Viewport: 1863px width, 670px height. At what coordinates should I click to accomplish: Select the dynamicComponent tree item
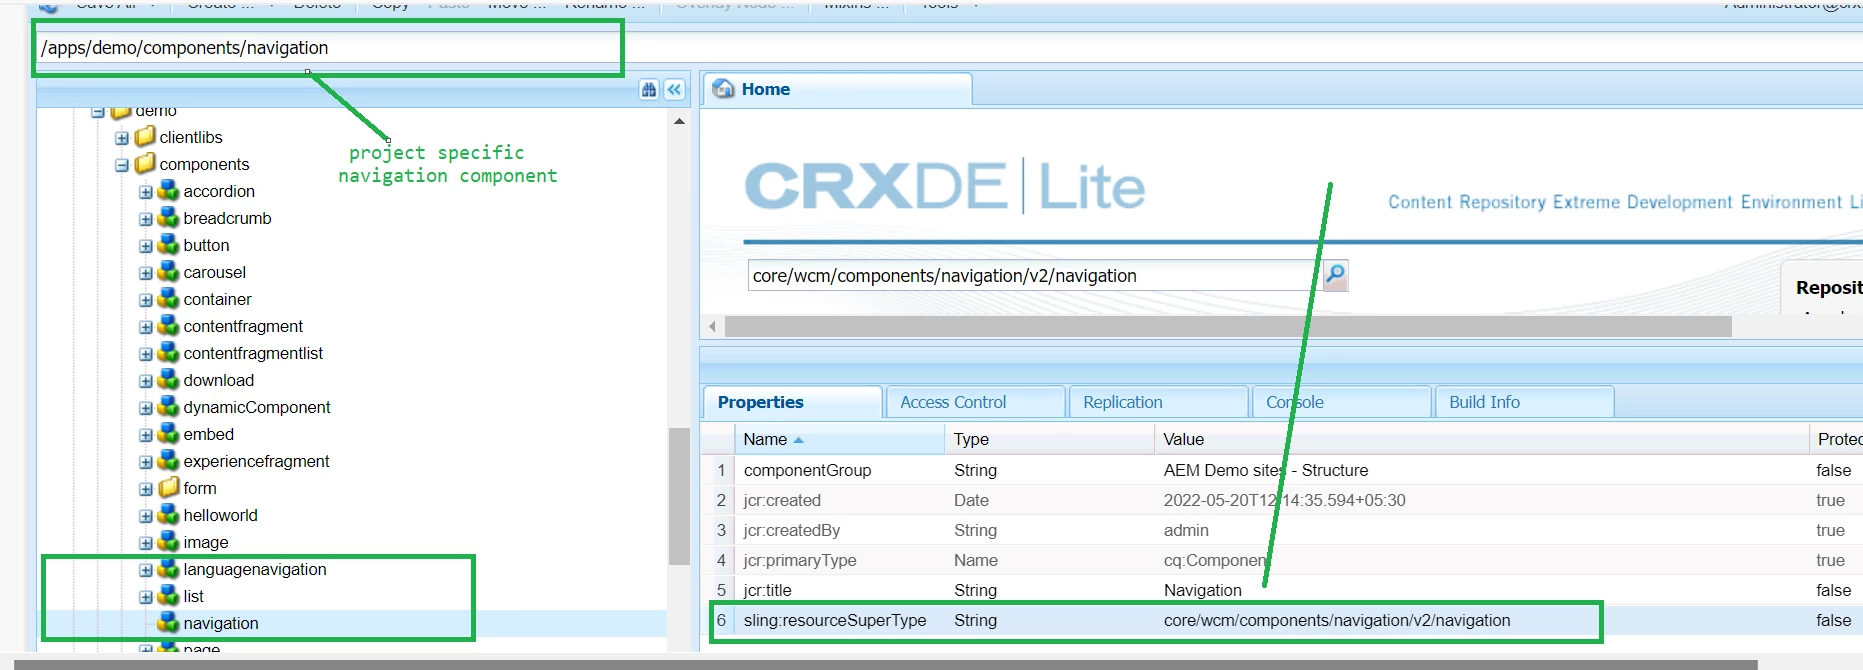tap(257, 407)
